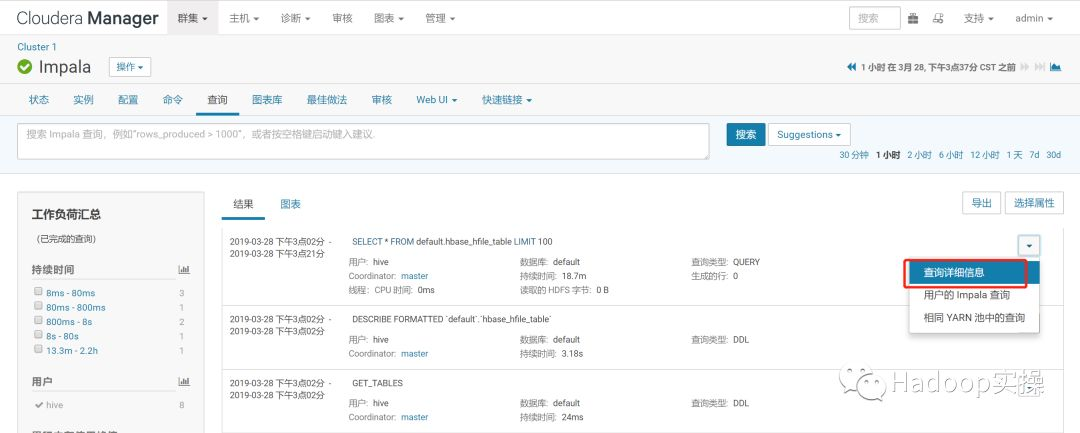Open the 群集 dropdown menu

click(x=192, y=19)
